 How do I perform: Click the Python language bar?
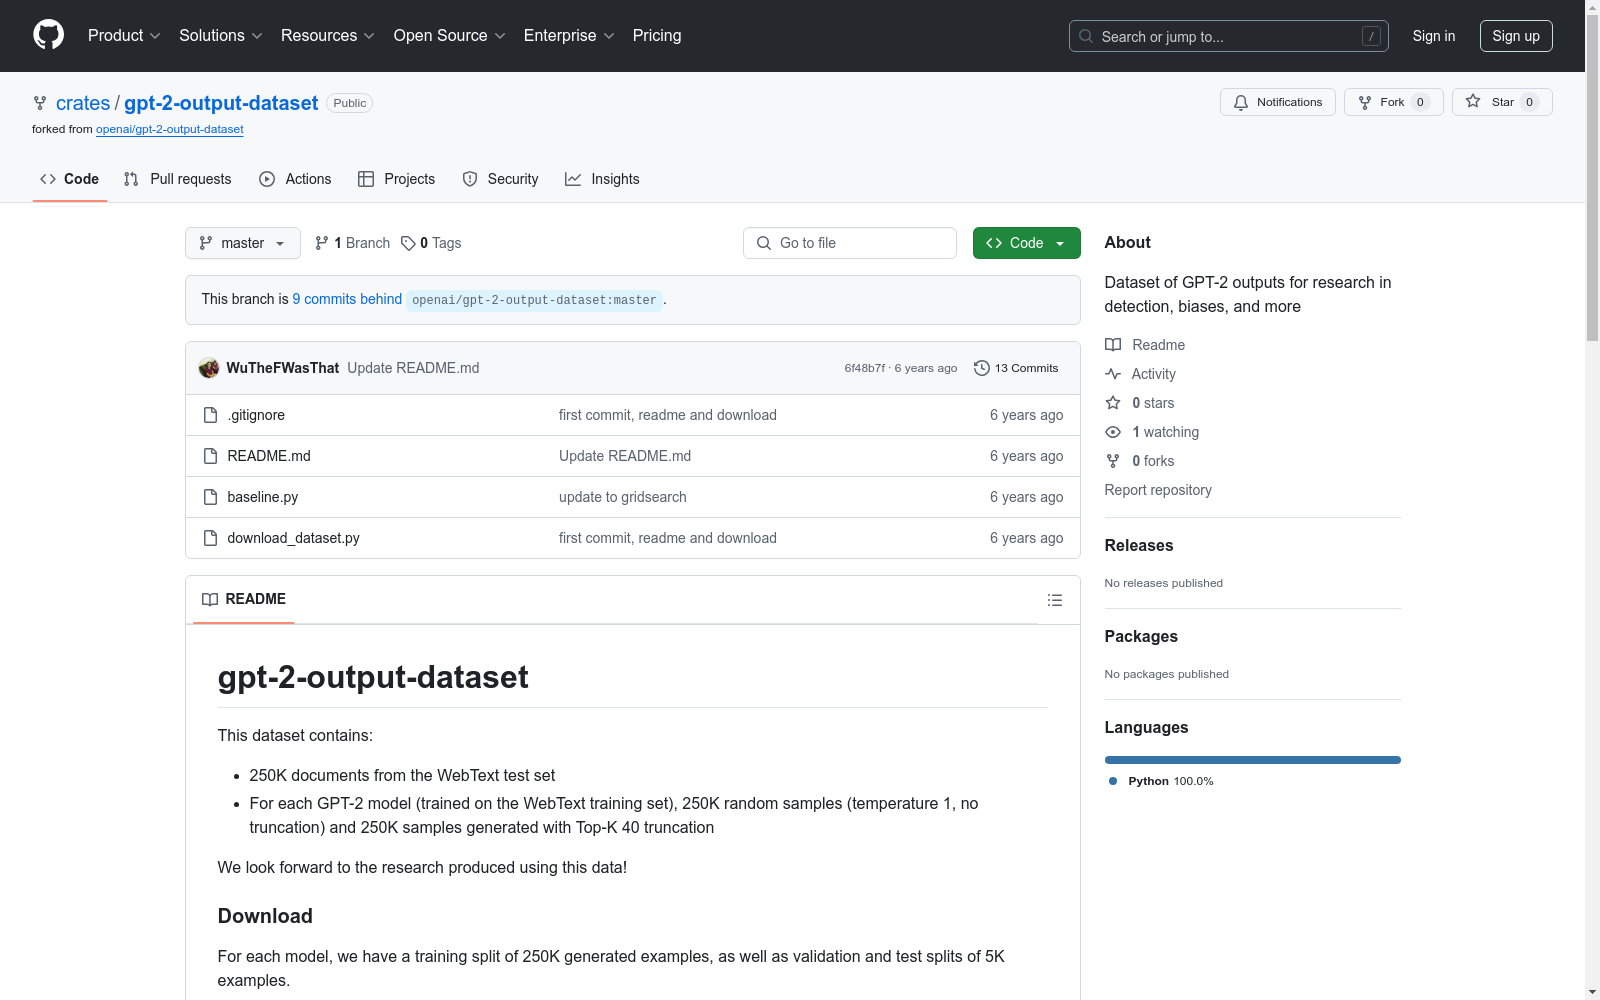click(x=1253, y=760)
